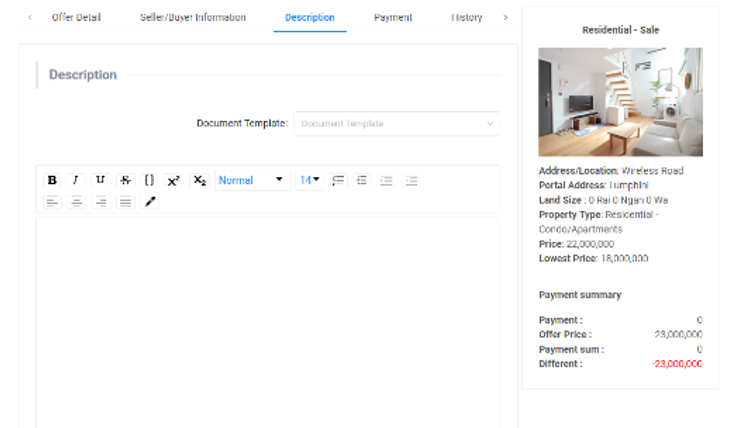Go to the Payment tab
Image resolution: width=730 pixels, height=428 pixels.
coord(393,18)
